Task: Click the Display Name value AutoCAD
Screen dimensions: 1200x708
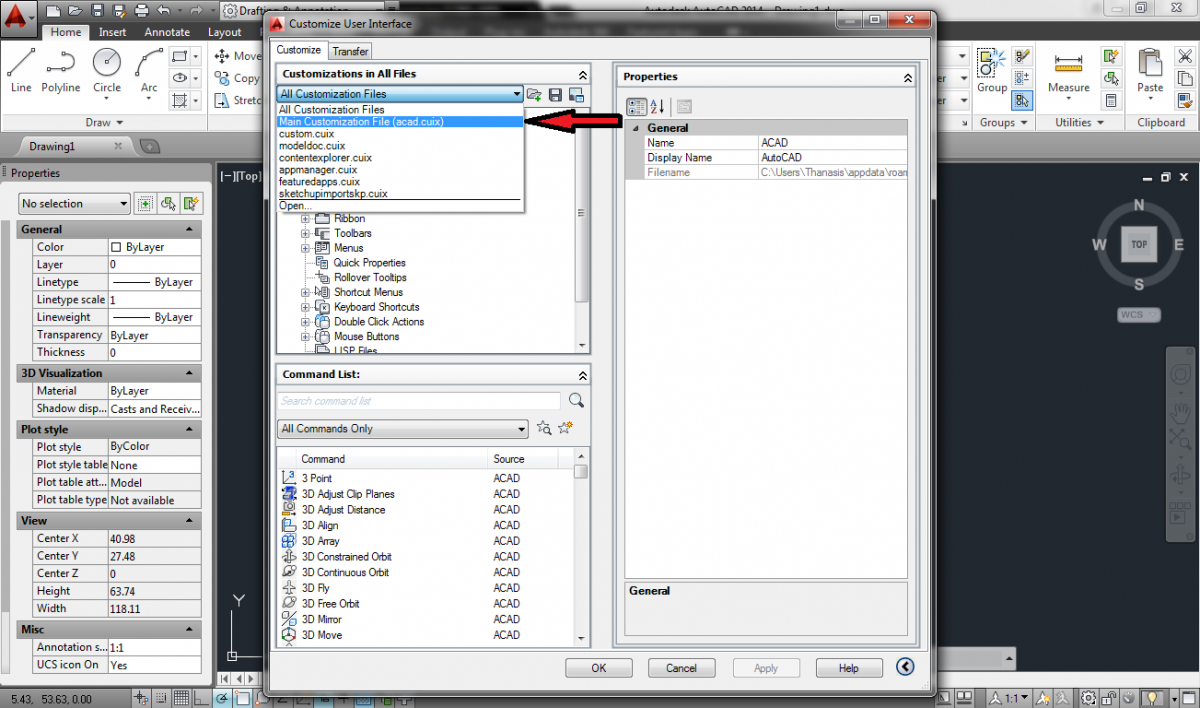Action: click(x=832, y=158)
